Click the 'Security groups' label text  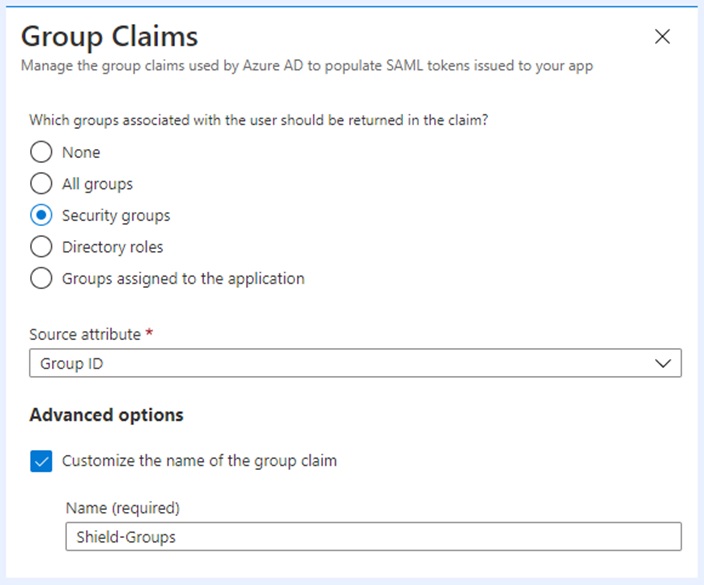(116, 215)
